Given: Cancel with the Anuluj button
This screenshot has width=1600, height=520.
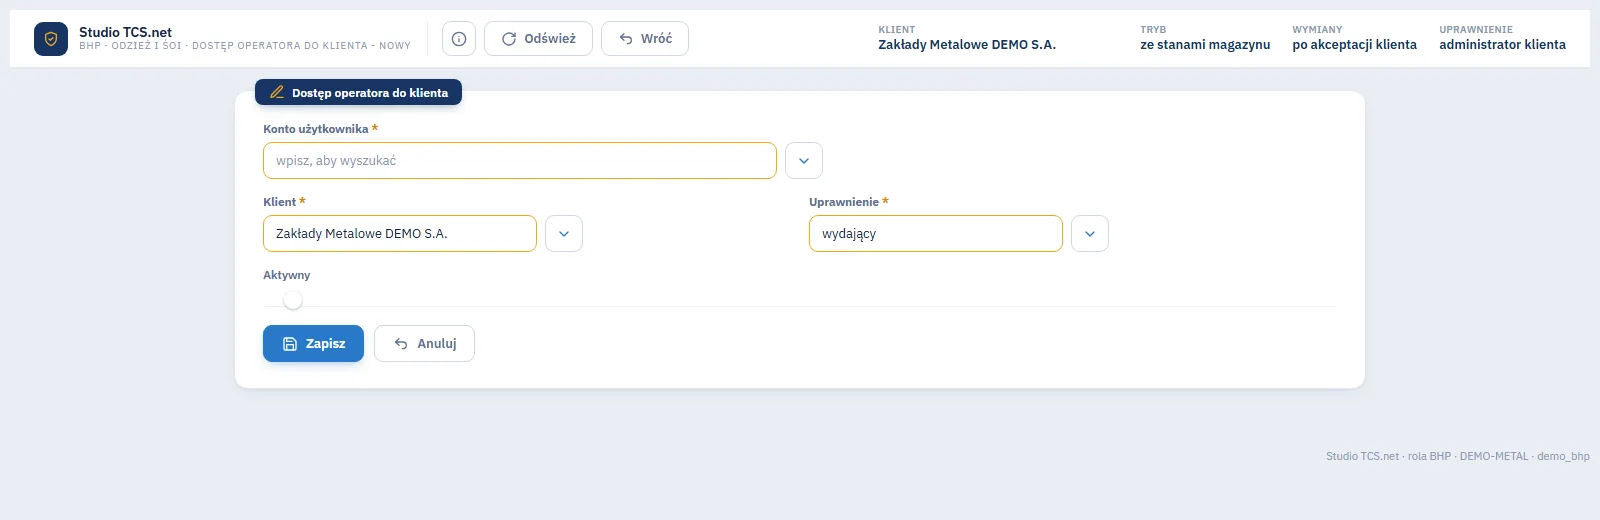Looking at the screenshot, I should click(424, 344).
